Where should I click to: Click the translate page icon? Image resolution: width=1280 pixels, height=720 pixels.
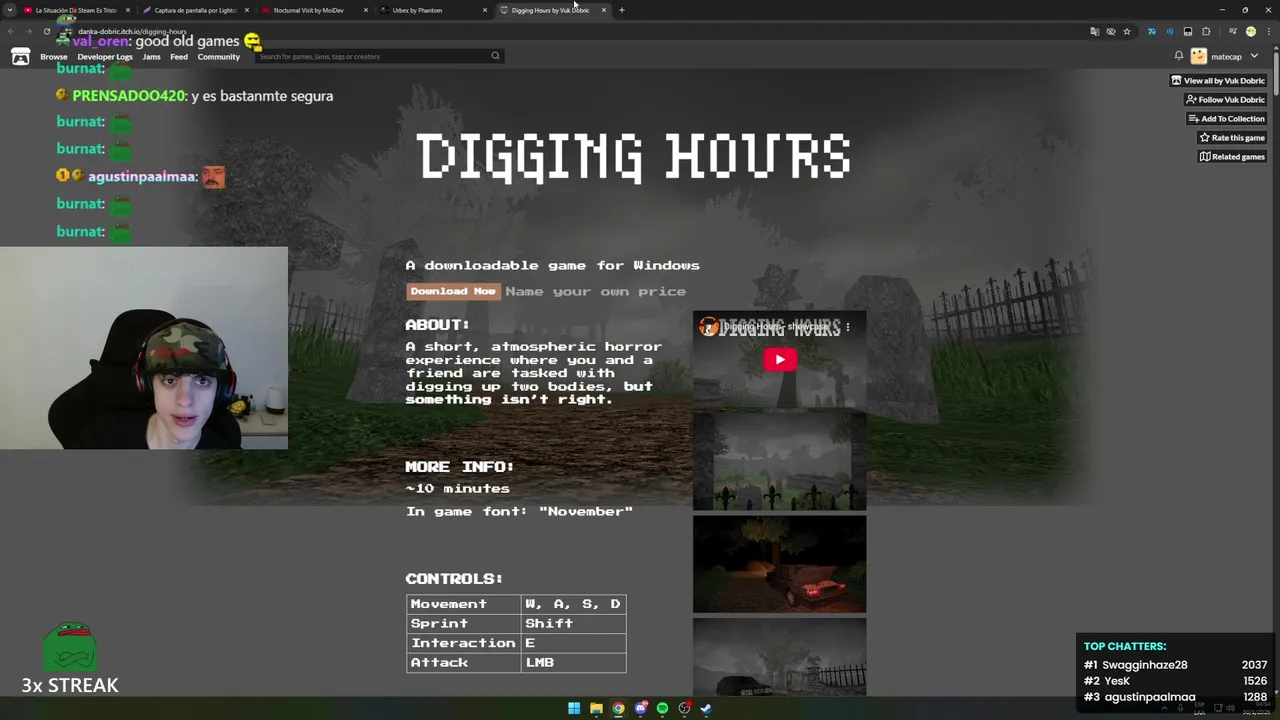coord(1095,31)
